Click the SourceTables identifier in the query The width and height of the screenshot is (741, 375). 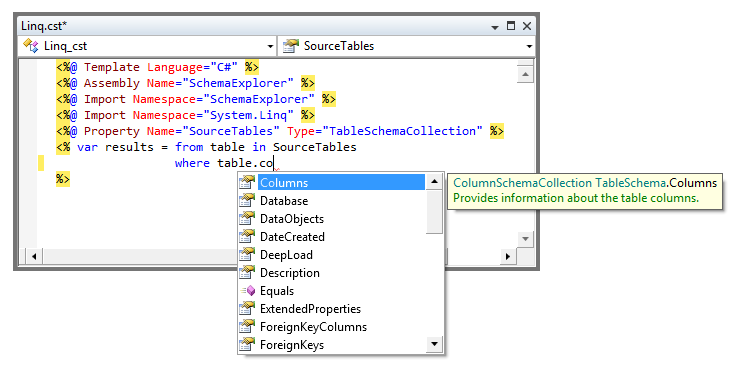[x=315, y=147]
